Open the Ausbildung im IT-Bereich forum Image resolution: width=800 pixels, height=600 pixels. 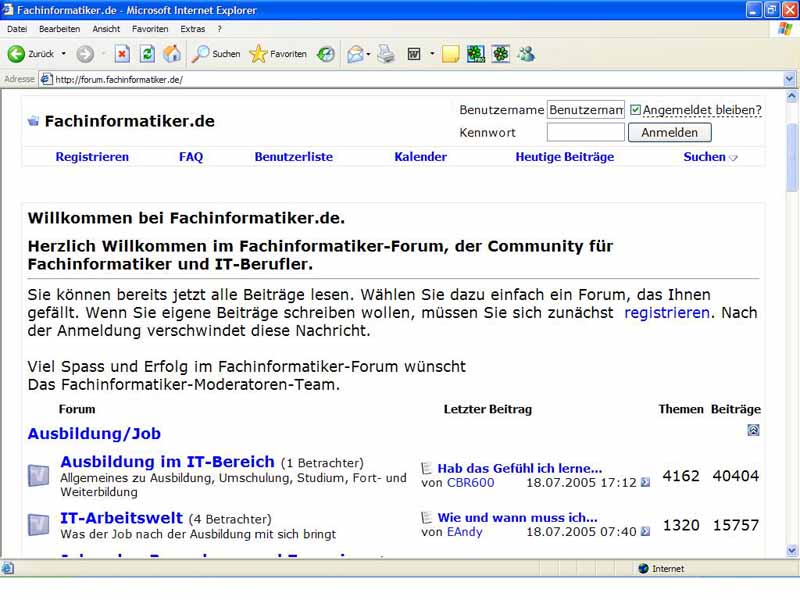tap(167, 461)
